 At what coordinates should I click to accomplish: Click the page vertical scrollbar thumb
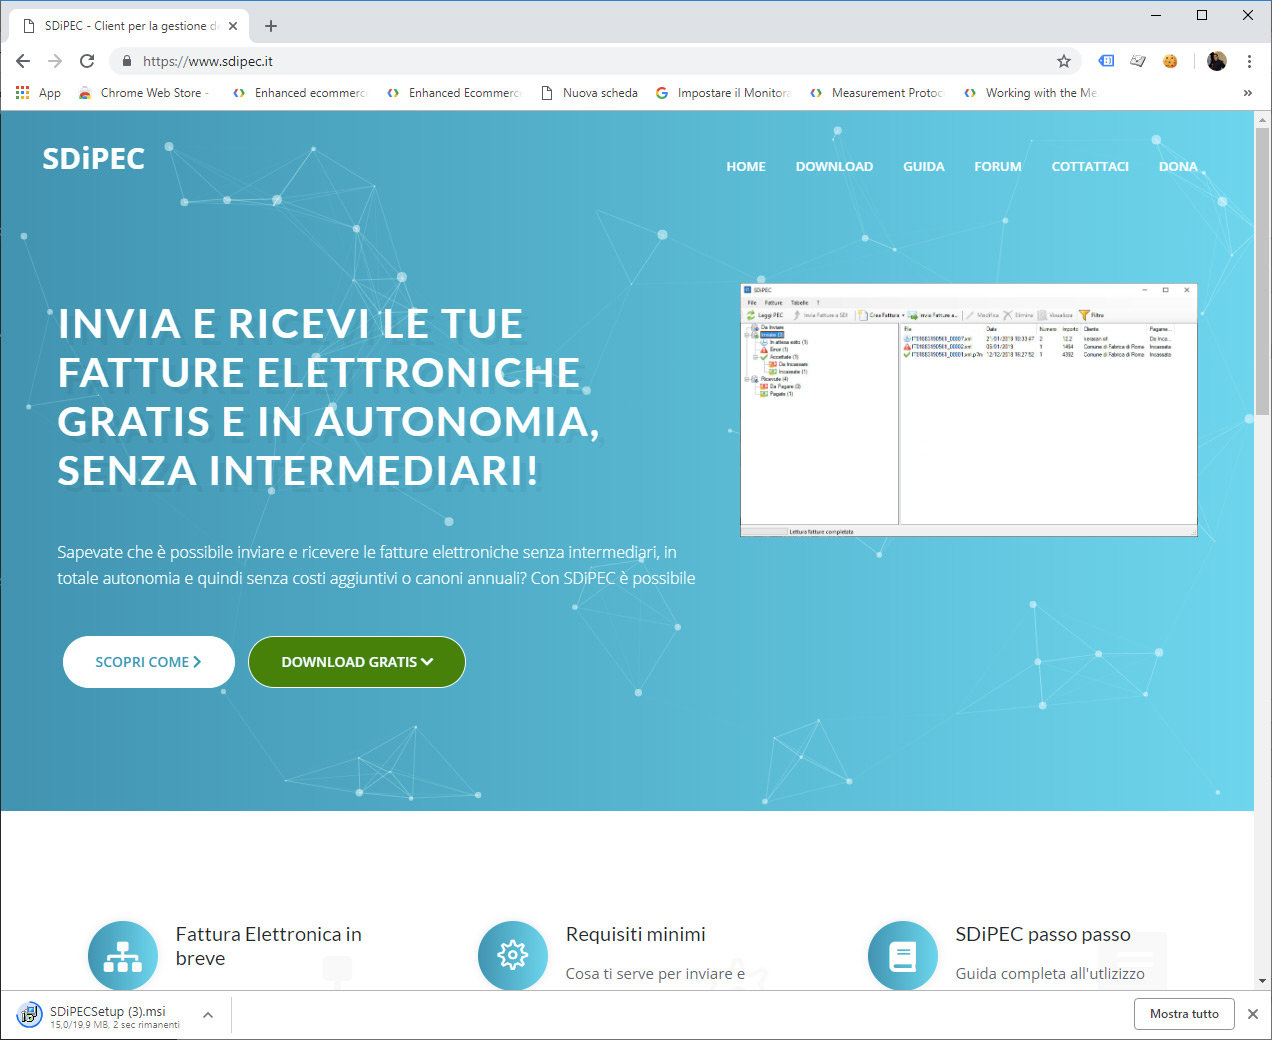[x=1262, y=270]
